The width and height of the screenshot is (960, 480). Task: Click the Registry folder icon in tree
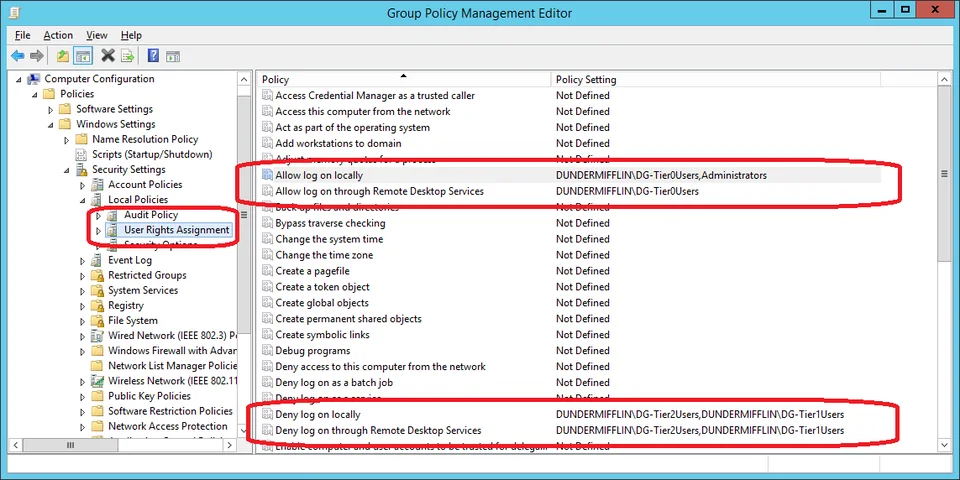(97, 306)
